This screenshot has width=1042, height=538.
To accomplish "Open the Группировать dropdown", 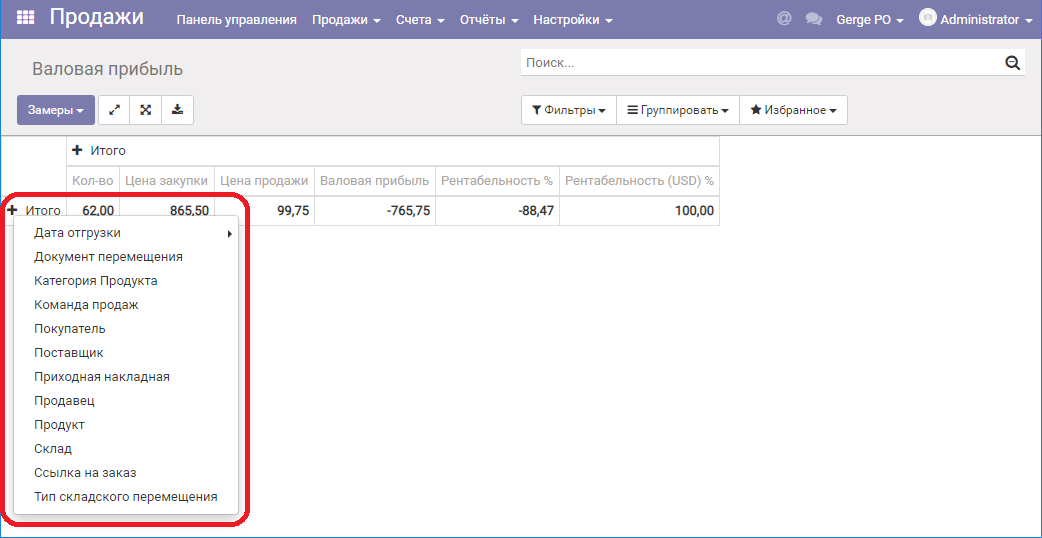I will point(678,110).
